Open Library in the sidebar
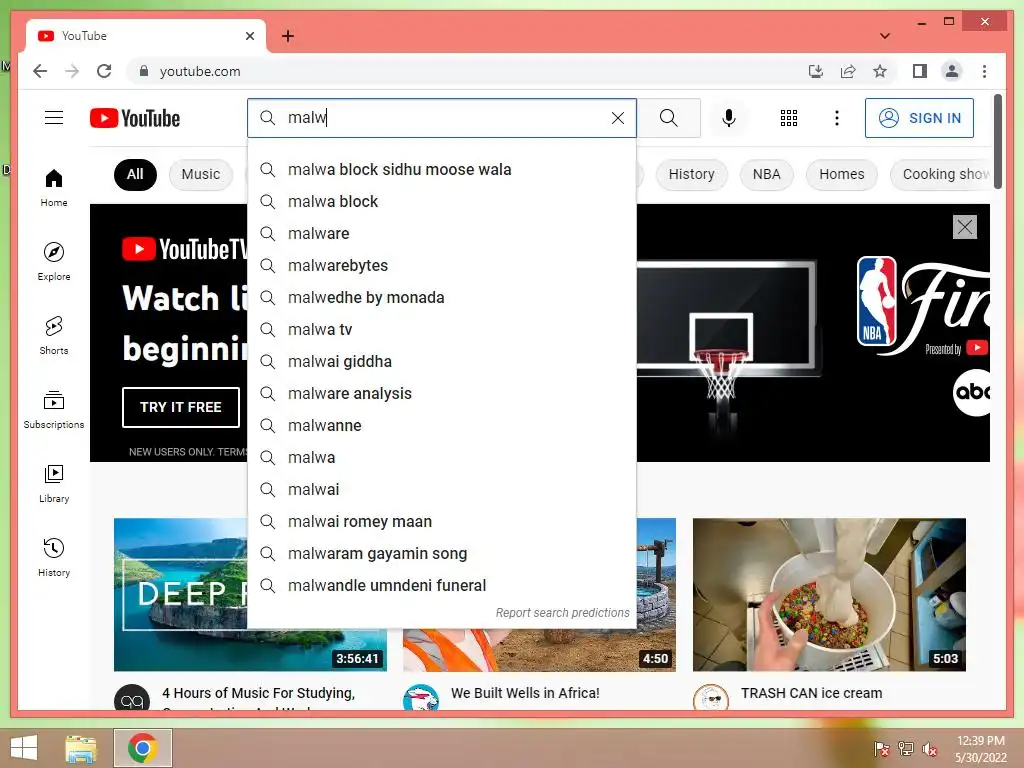The height and width of the screenshot is (768, 1024). coord(54,483)
